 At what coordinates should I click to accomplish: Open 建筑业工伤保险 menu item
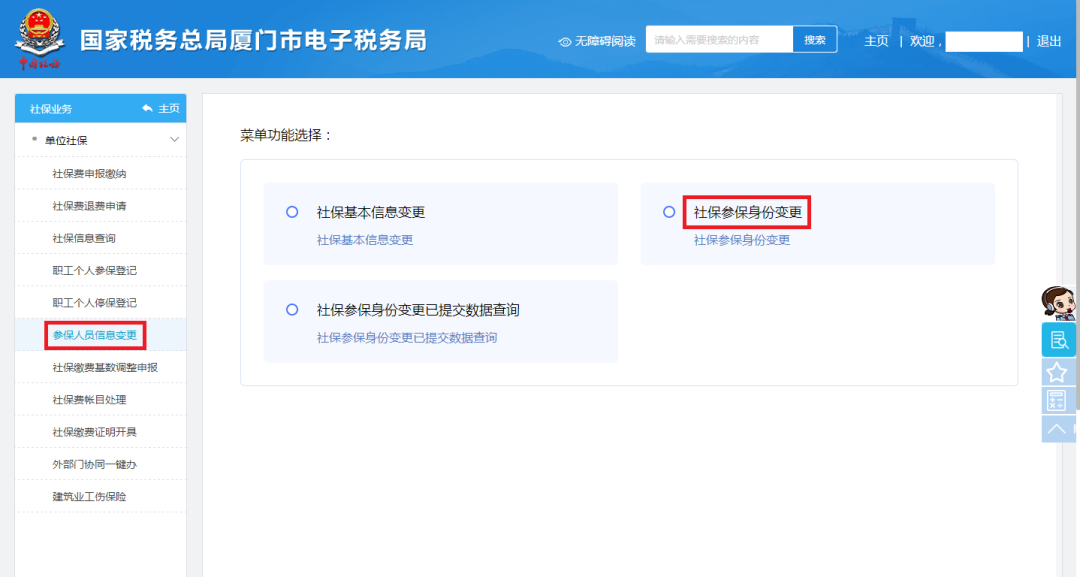pos(90,496)
